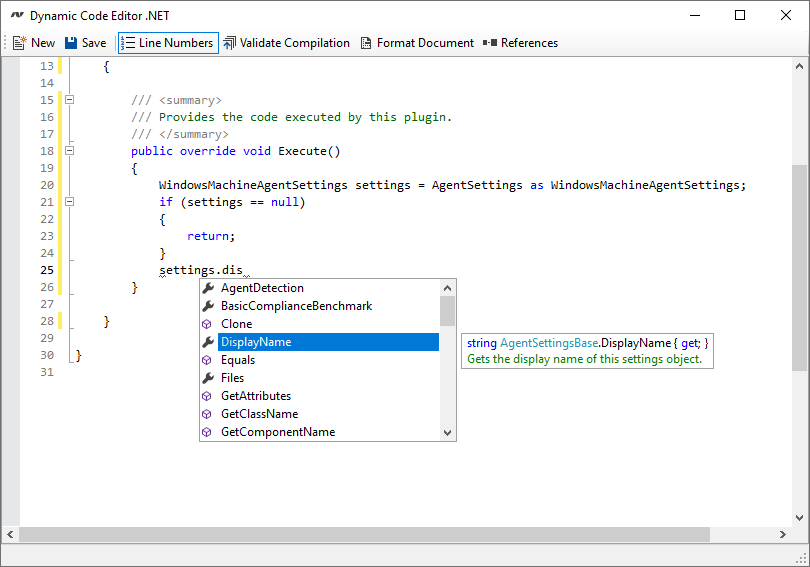The image size is (810, 567).
Task: Click 'AgentSettings' on line 20
Action: click(477, 185)
